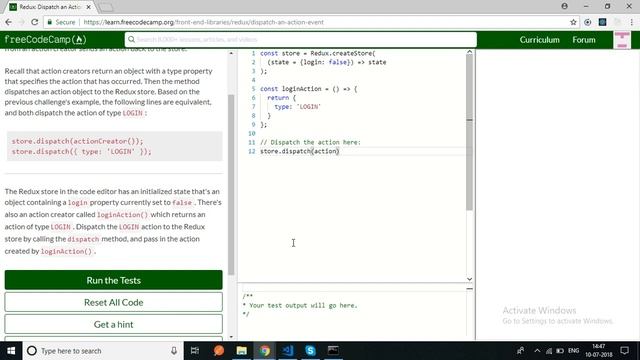Click the network icon in tray
Viewport: 640px width, 360px height.
pos(549,351)
